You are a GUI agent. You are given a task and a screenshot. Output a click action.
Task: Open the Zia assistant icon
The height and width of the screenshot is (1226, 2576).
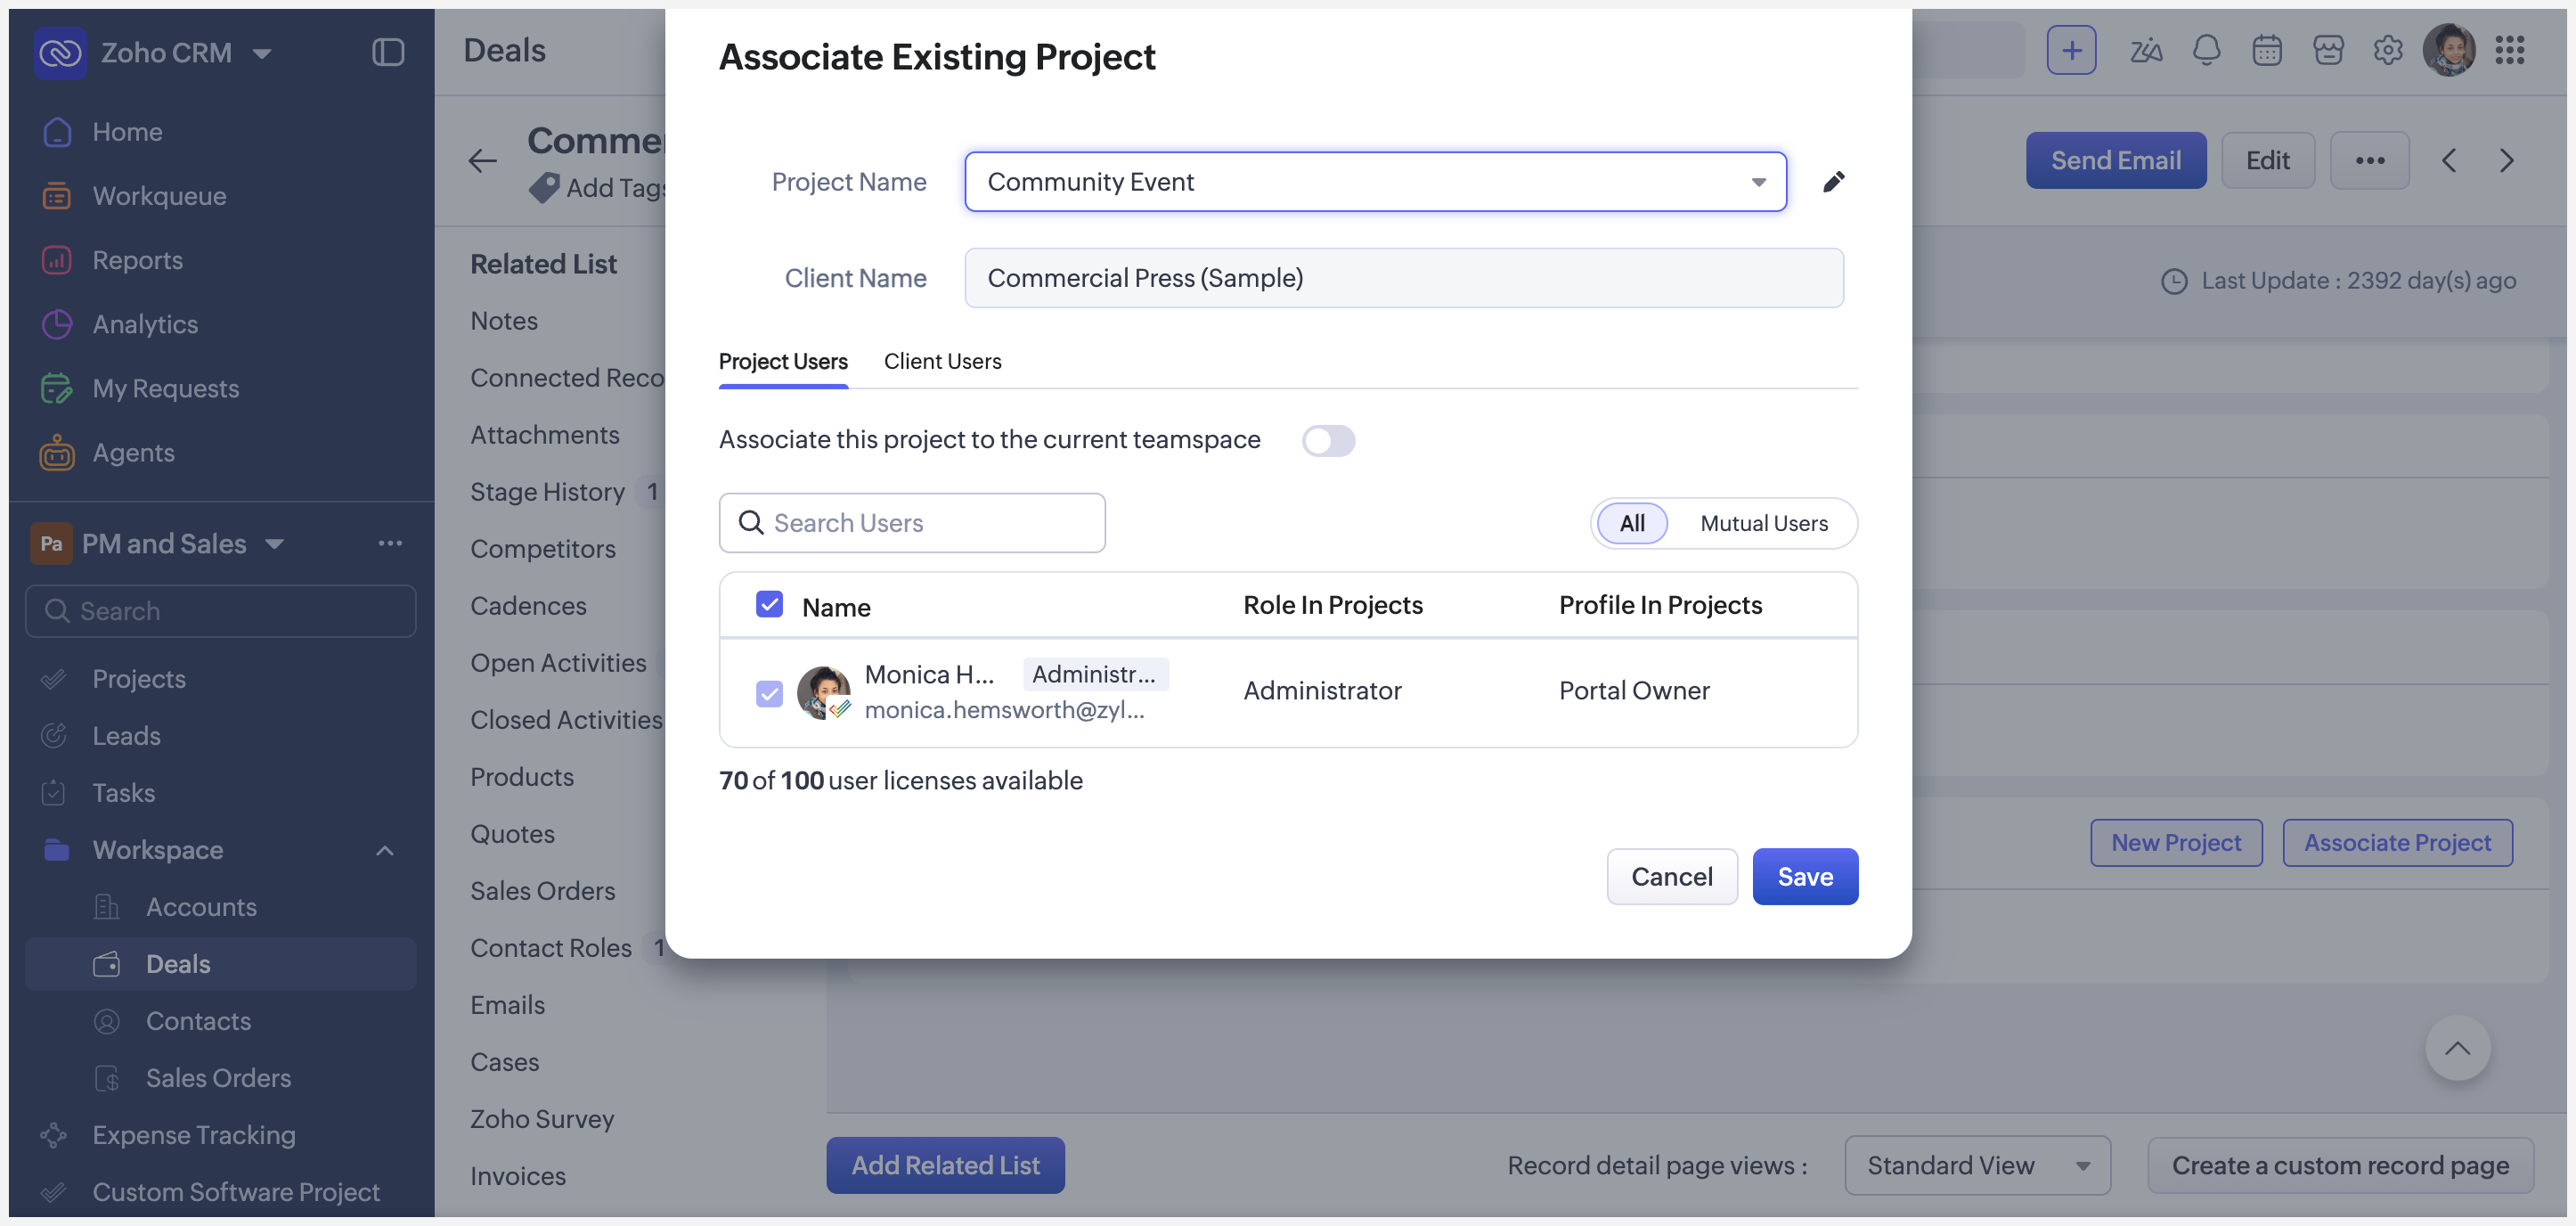(2145, 50)
